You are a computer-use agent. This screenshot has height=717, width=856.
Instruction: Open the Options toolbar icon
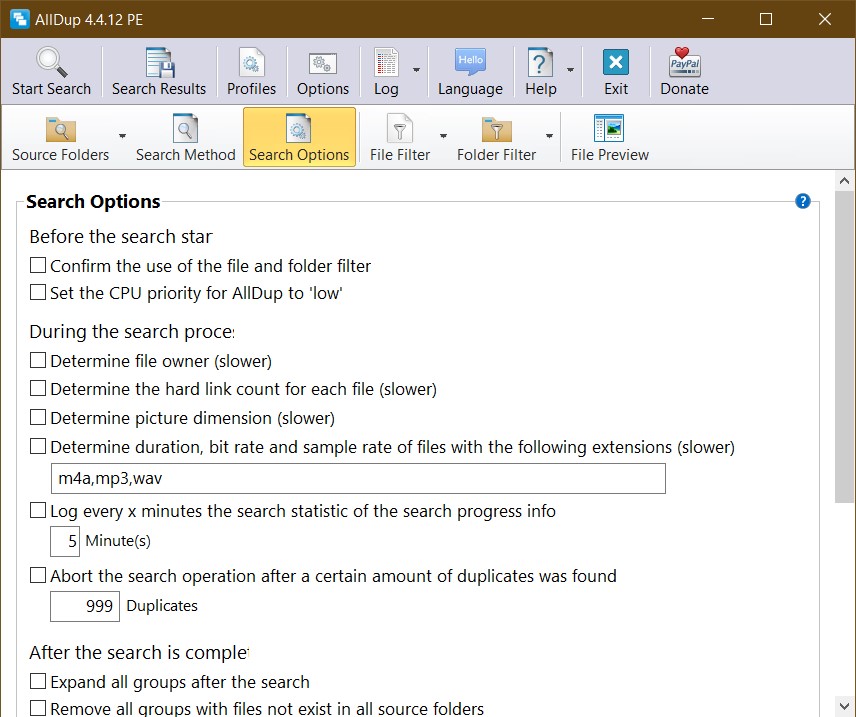[323, 63]
